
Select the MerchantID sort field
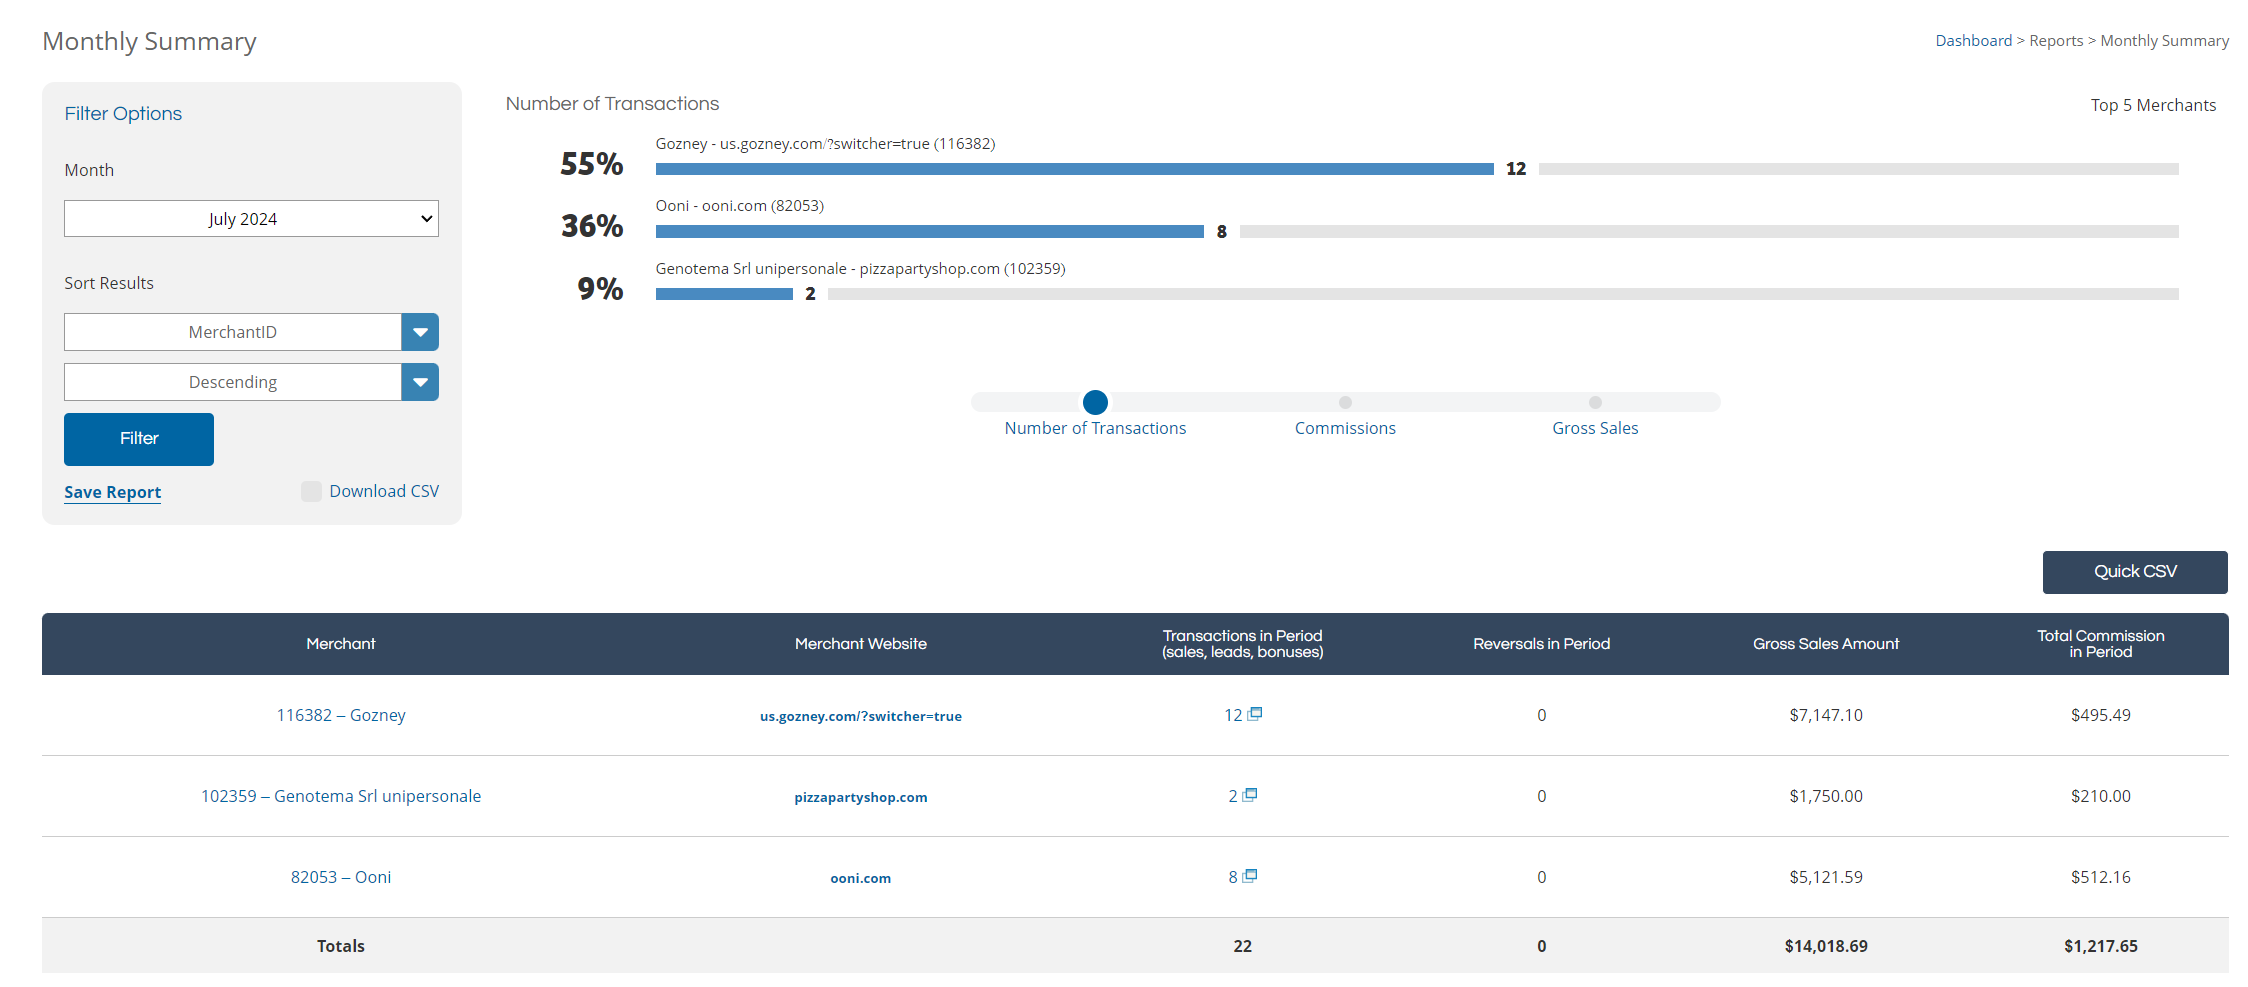pos(233,332)
